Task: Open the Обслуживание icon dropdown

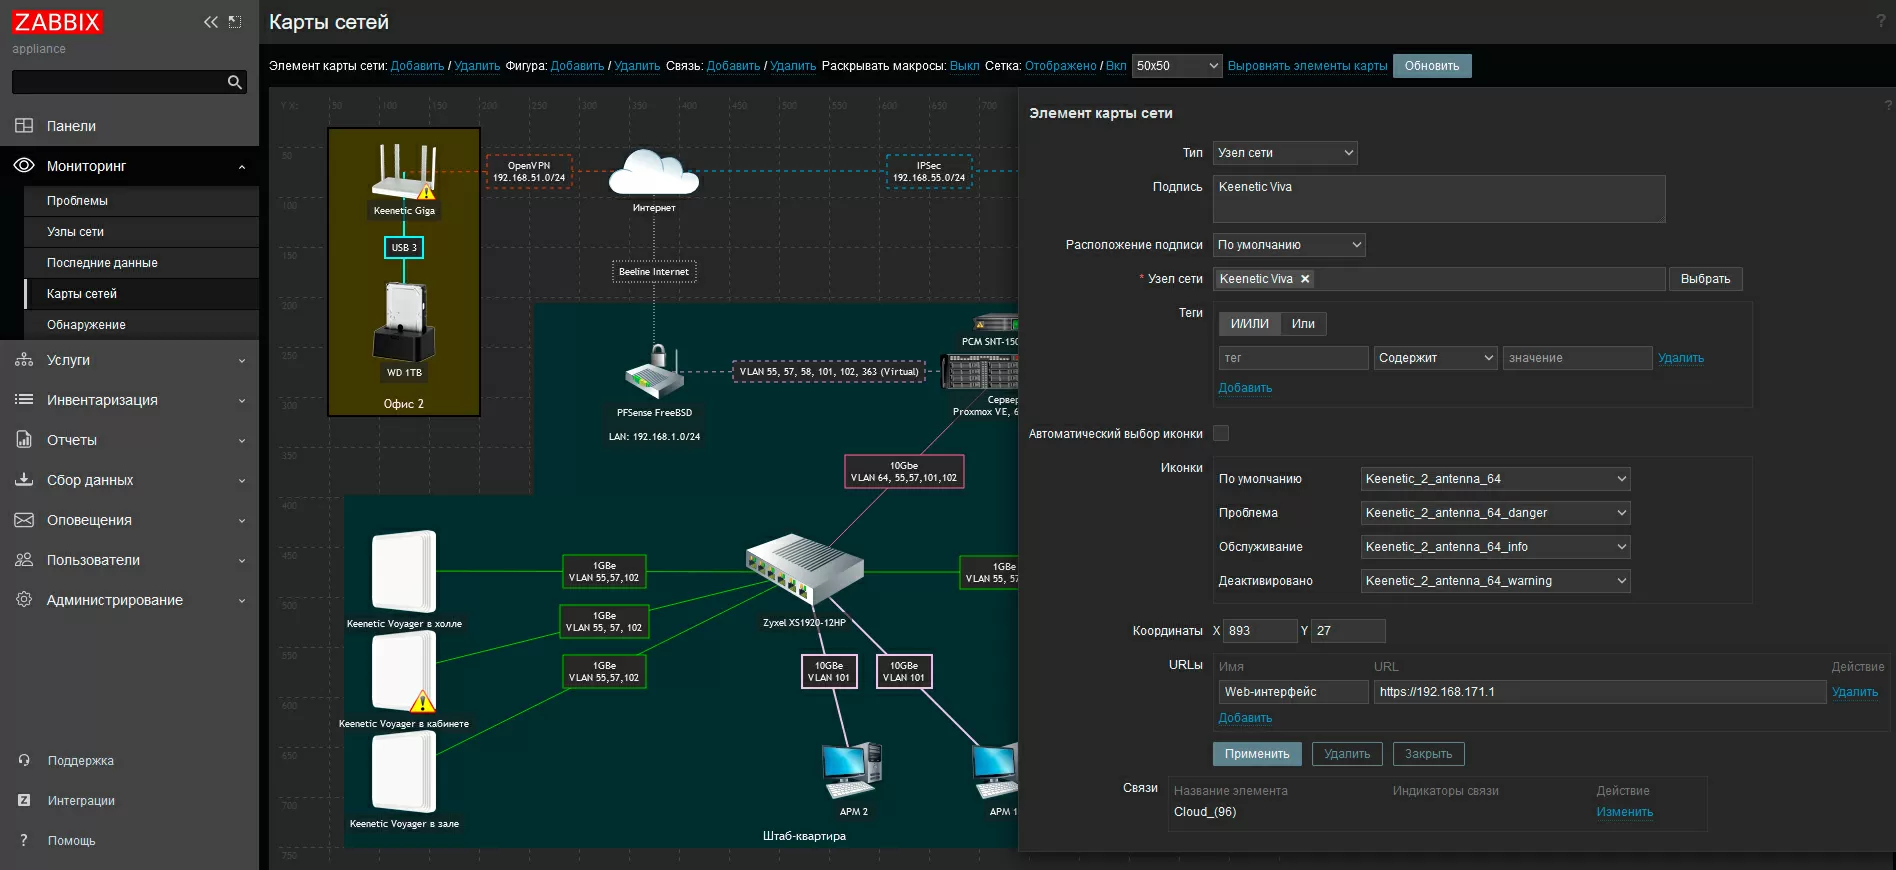Action: coord(1496,547)
